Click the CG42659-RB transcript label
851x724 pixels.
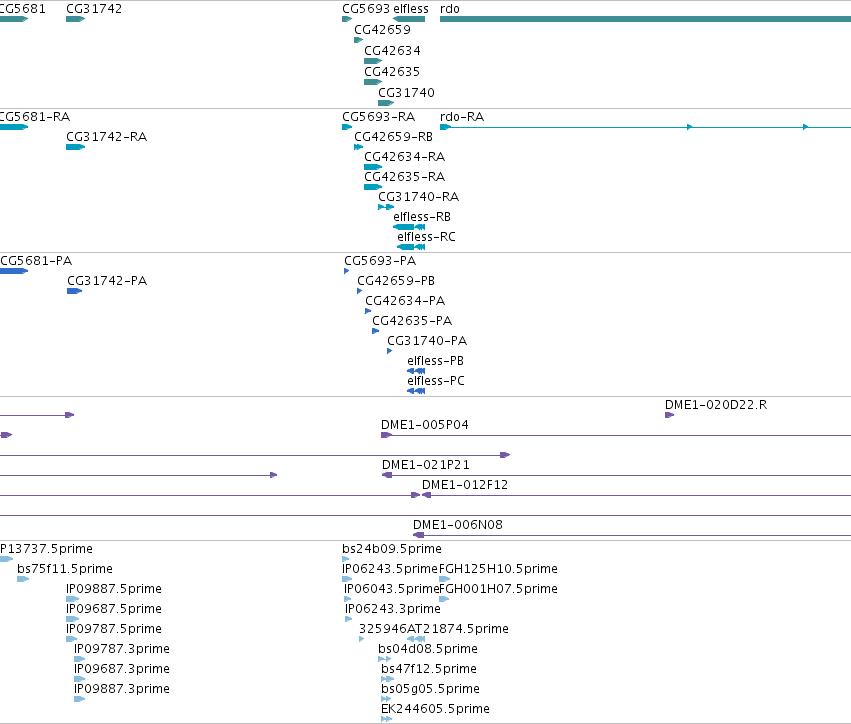[x=393, y=137]
